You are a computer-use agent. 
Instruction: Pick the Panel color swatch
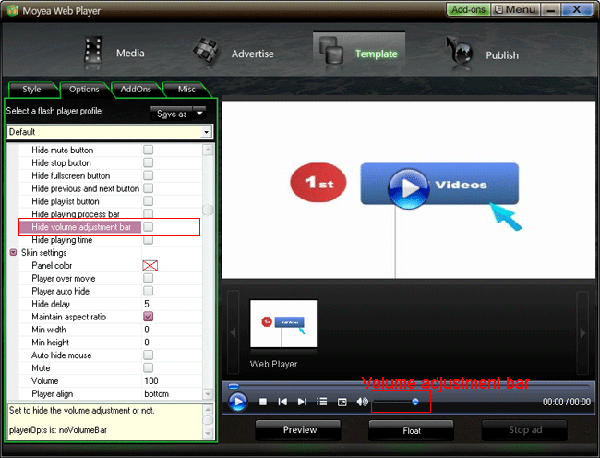click(x=150, y=266)
